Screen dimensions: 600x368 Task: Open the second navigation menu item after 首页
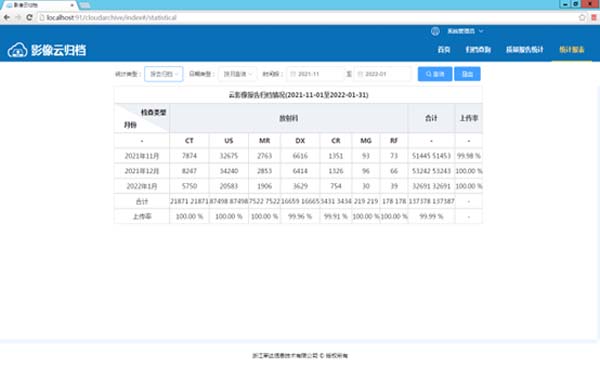pos(478,50)
